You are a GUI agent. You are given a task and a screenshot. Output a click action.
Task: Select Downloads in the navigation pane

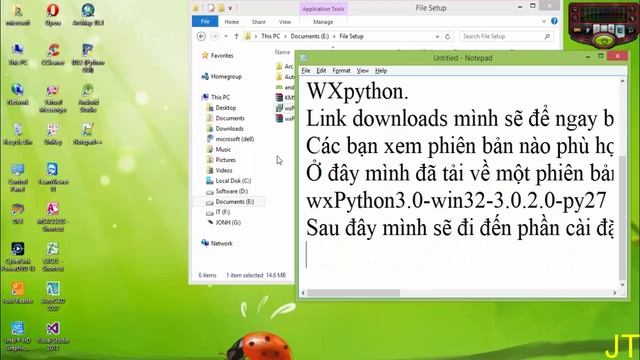tap(225, 129)
